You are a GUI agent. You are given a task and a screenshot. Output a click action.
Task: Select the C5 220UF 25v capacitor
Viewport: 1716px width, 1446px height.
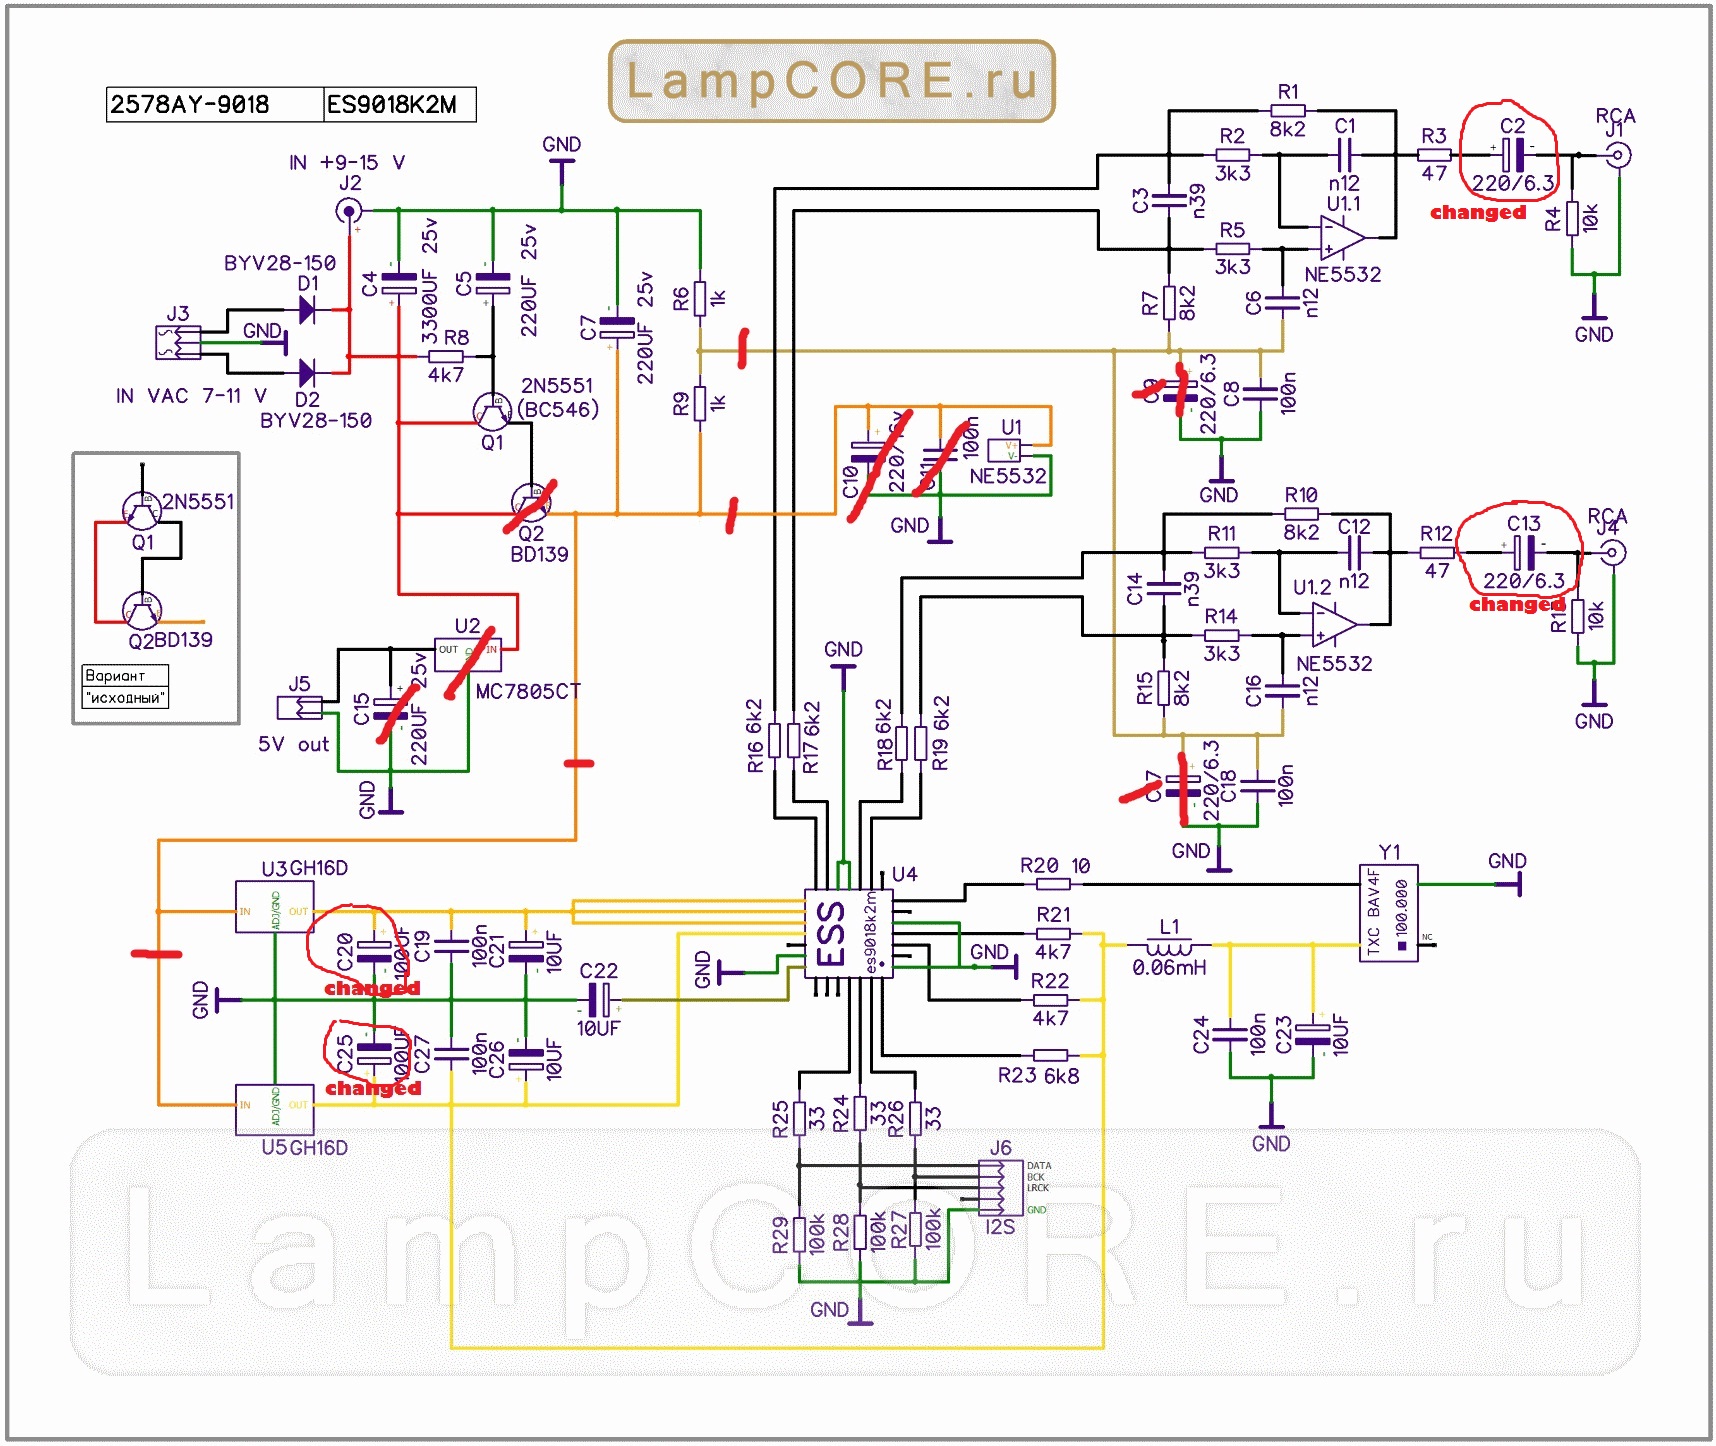click(x=492, y=283)
